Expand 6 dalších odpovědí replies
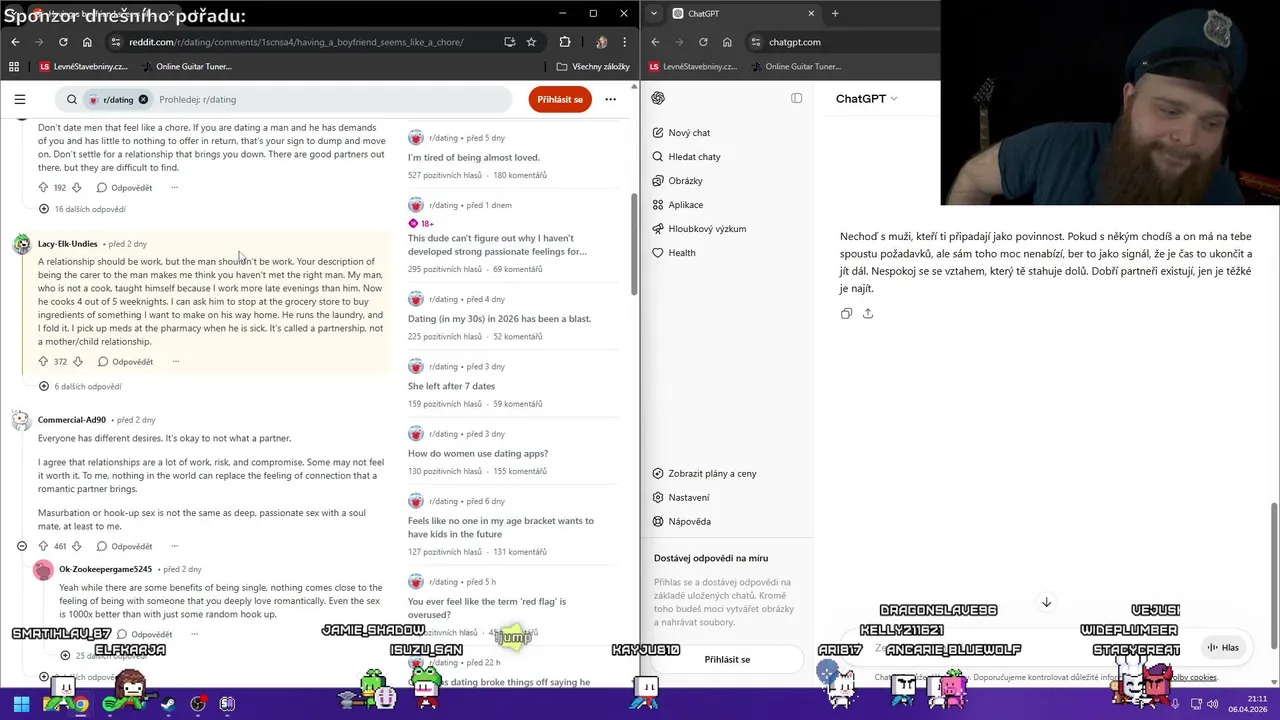 80,386
